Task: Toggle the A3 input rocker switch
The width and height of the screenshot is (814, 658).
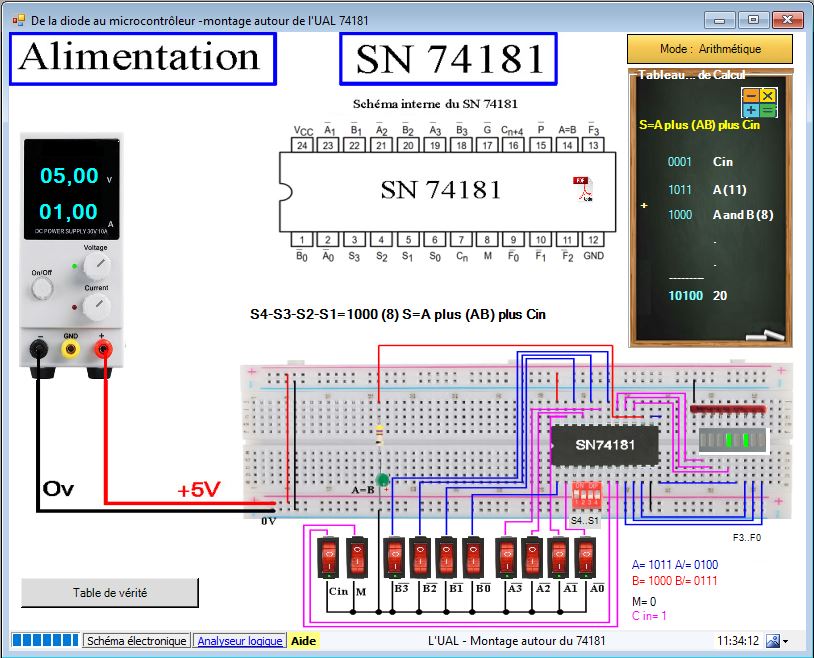Action: coord(507,558)
